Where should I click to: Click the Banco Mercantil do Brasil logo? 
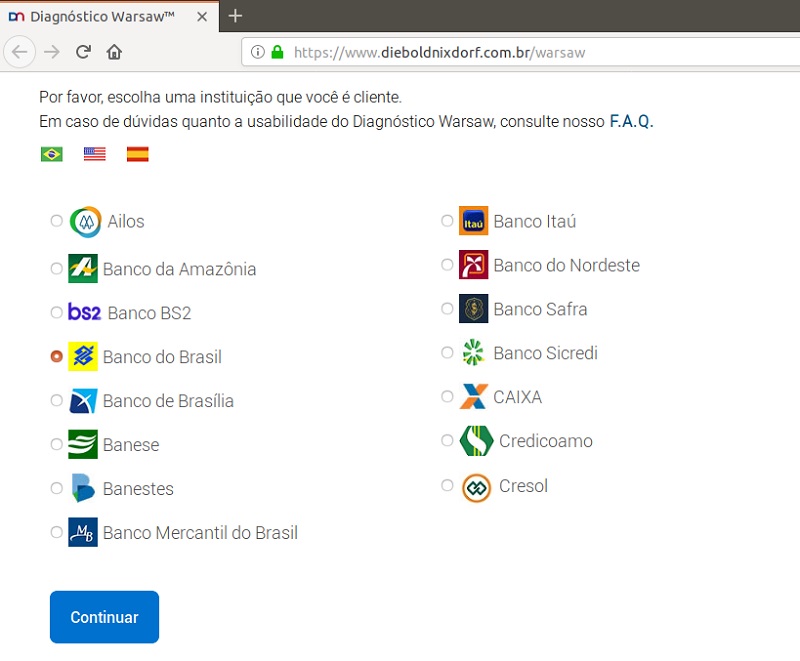pos(83,532)
